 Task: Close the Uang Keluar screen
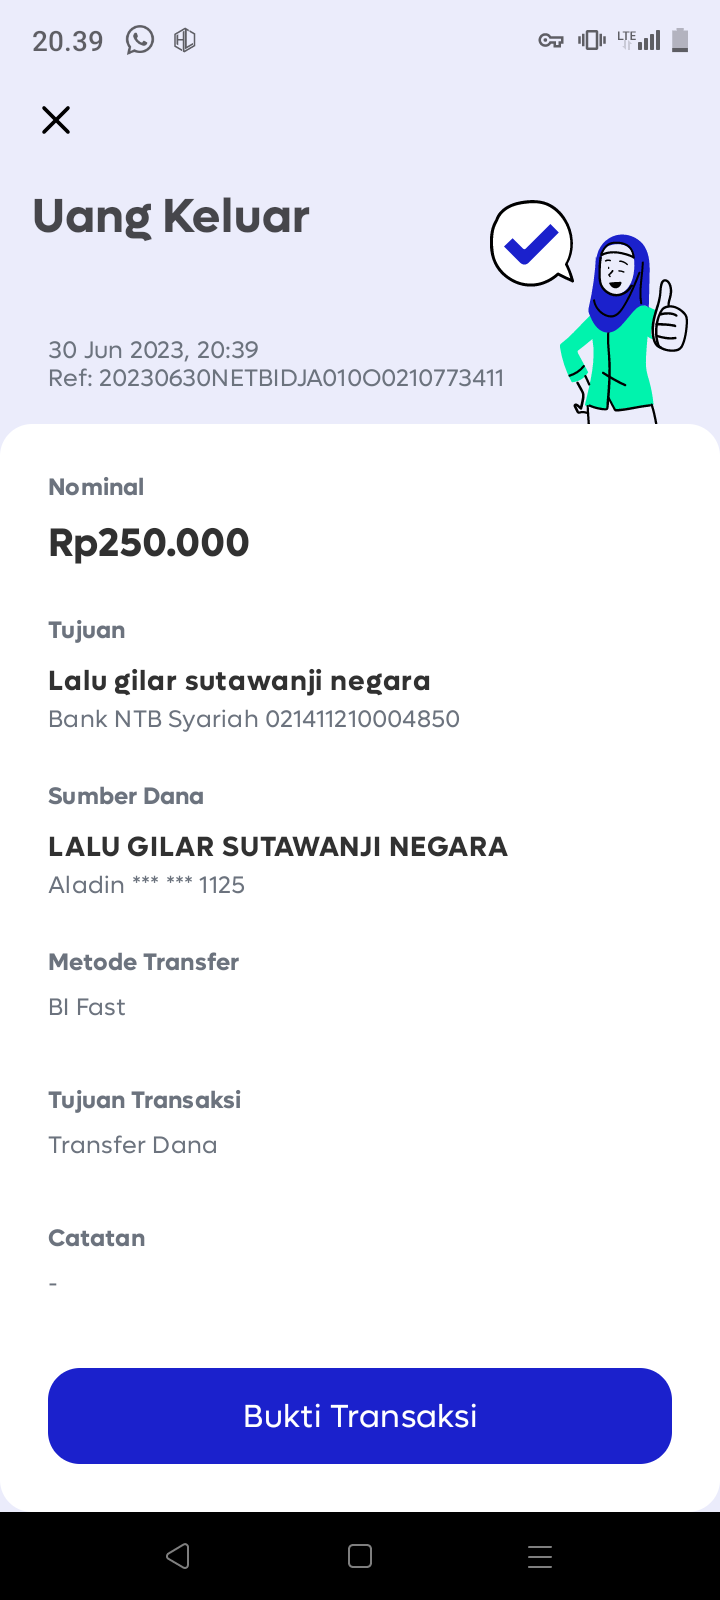tap(56, 120)
